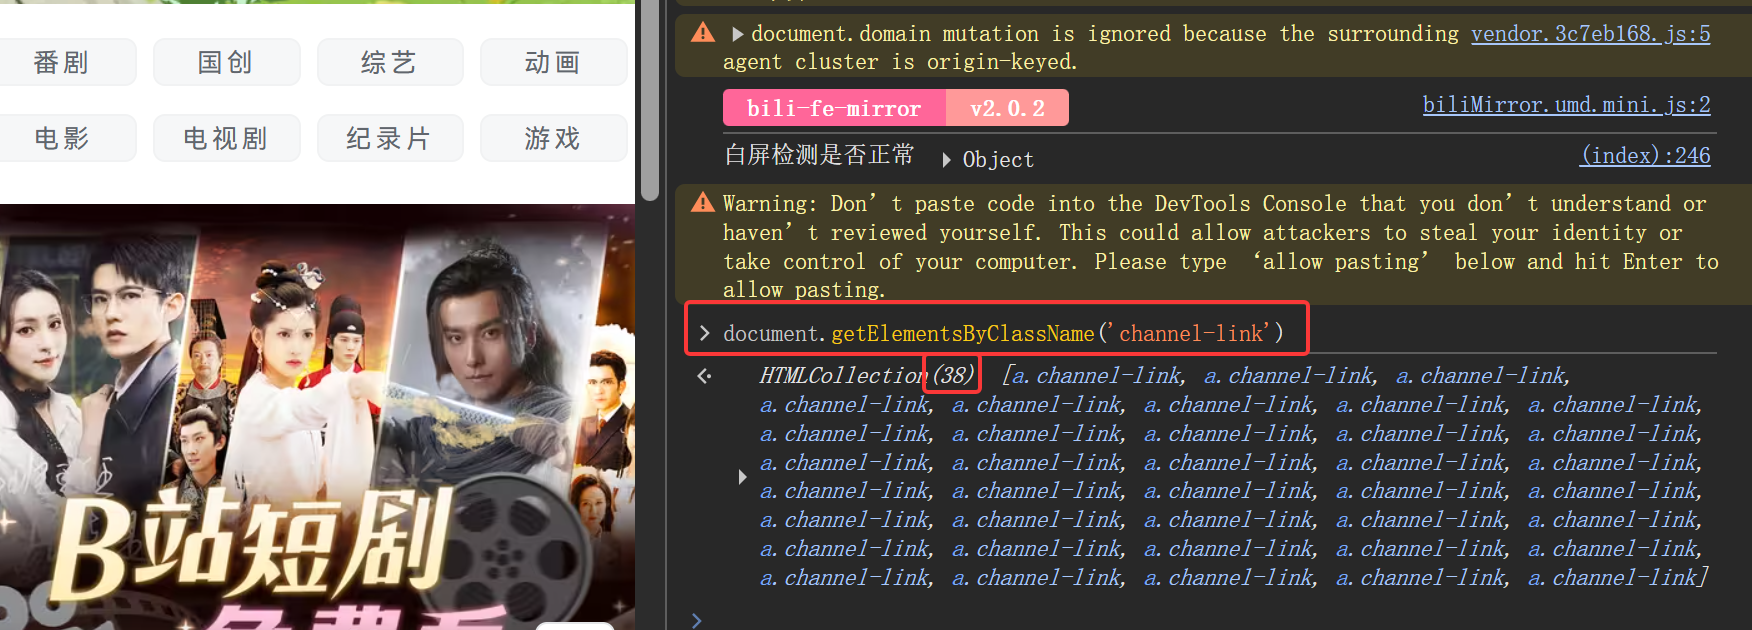Click the bili-fe-mirror badge
The height and width of the screenshot is (630, 1752).
click(834, 108)
